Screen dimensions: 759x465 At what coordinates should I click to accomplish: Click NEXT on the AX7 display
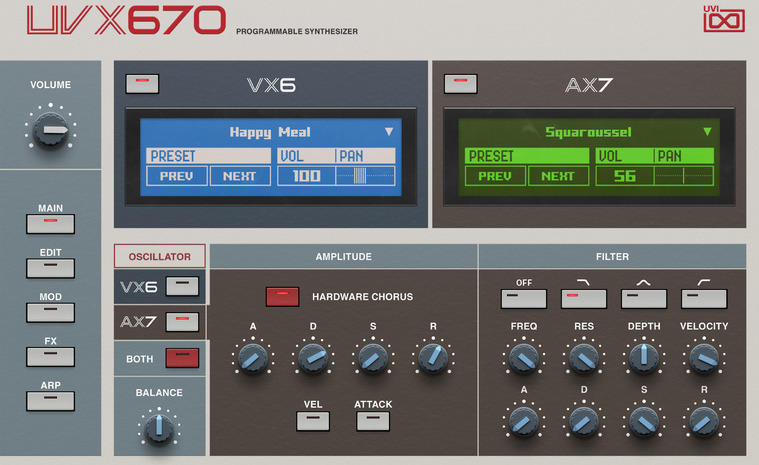coord(558,176)
